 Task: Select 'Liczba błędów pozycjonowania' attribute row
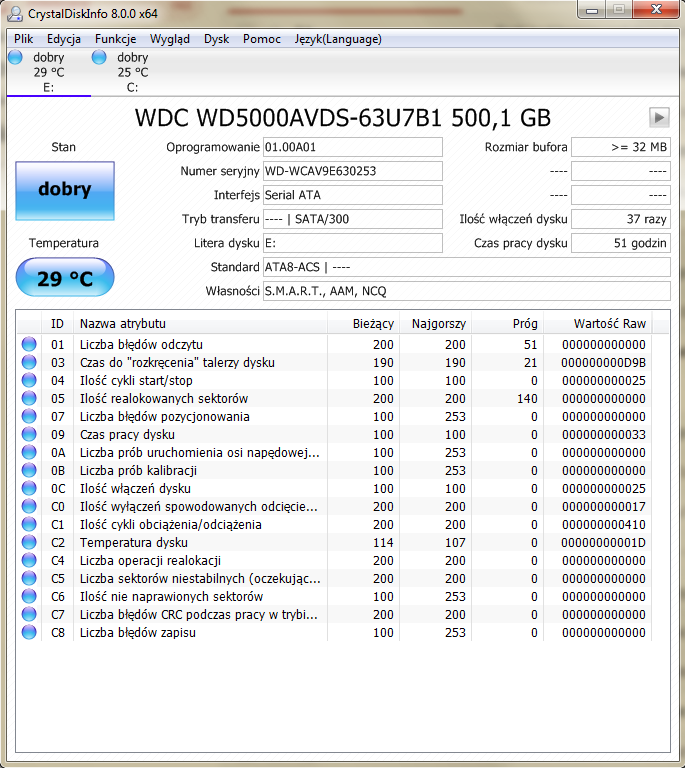pyautogui.click(x=334, y=416)
